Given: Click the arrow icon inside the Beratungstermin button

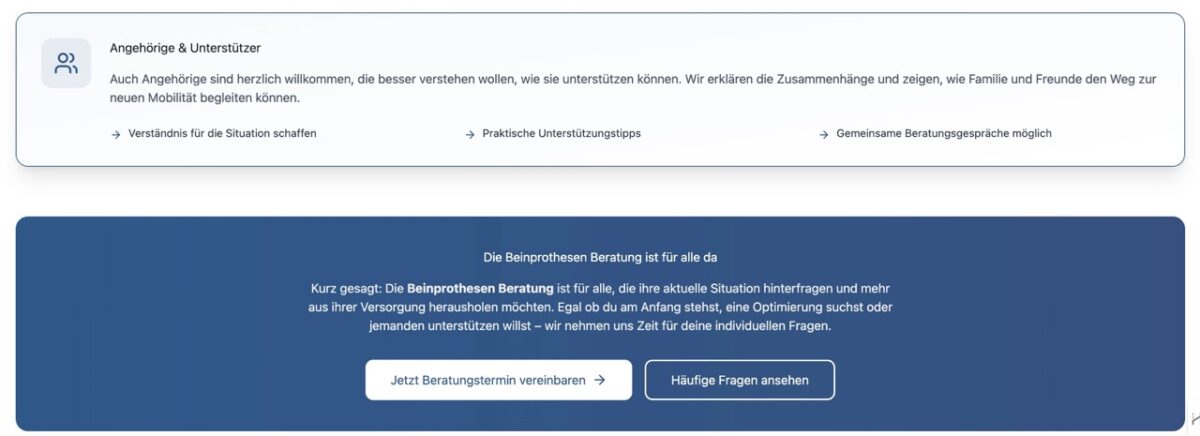Looking at the screenshot, I should click(x=600, y=380).
